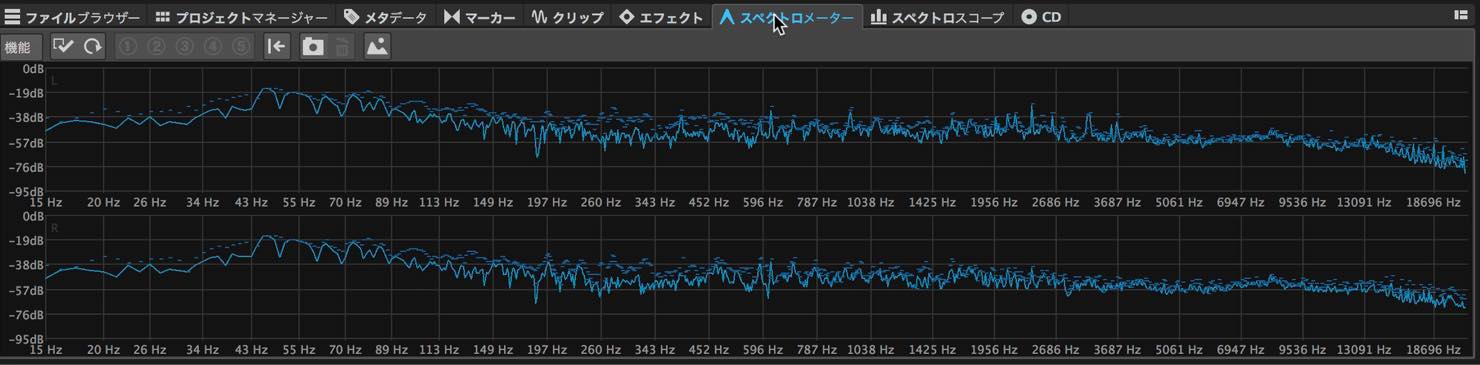Click the 18696 Hz label on lower graph

click(x=1434, y=351)
